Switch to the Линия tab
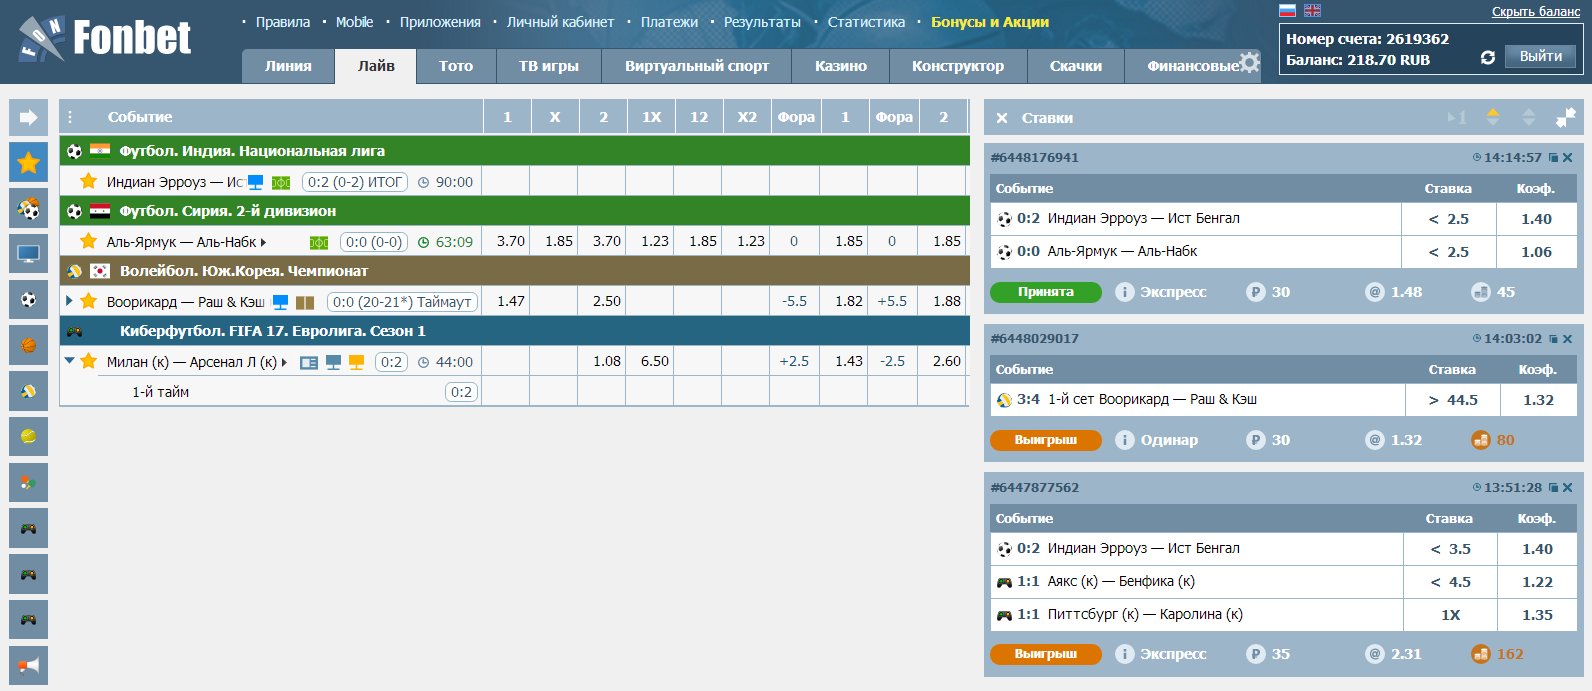 pyautogui.click(x=288, y=66)
